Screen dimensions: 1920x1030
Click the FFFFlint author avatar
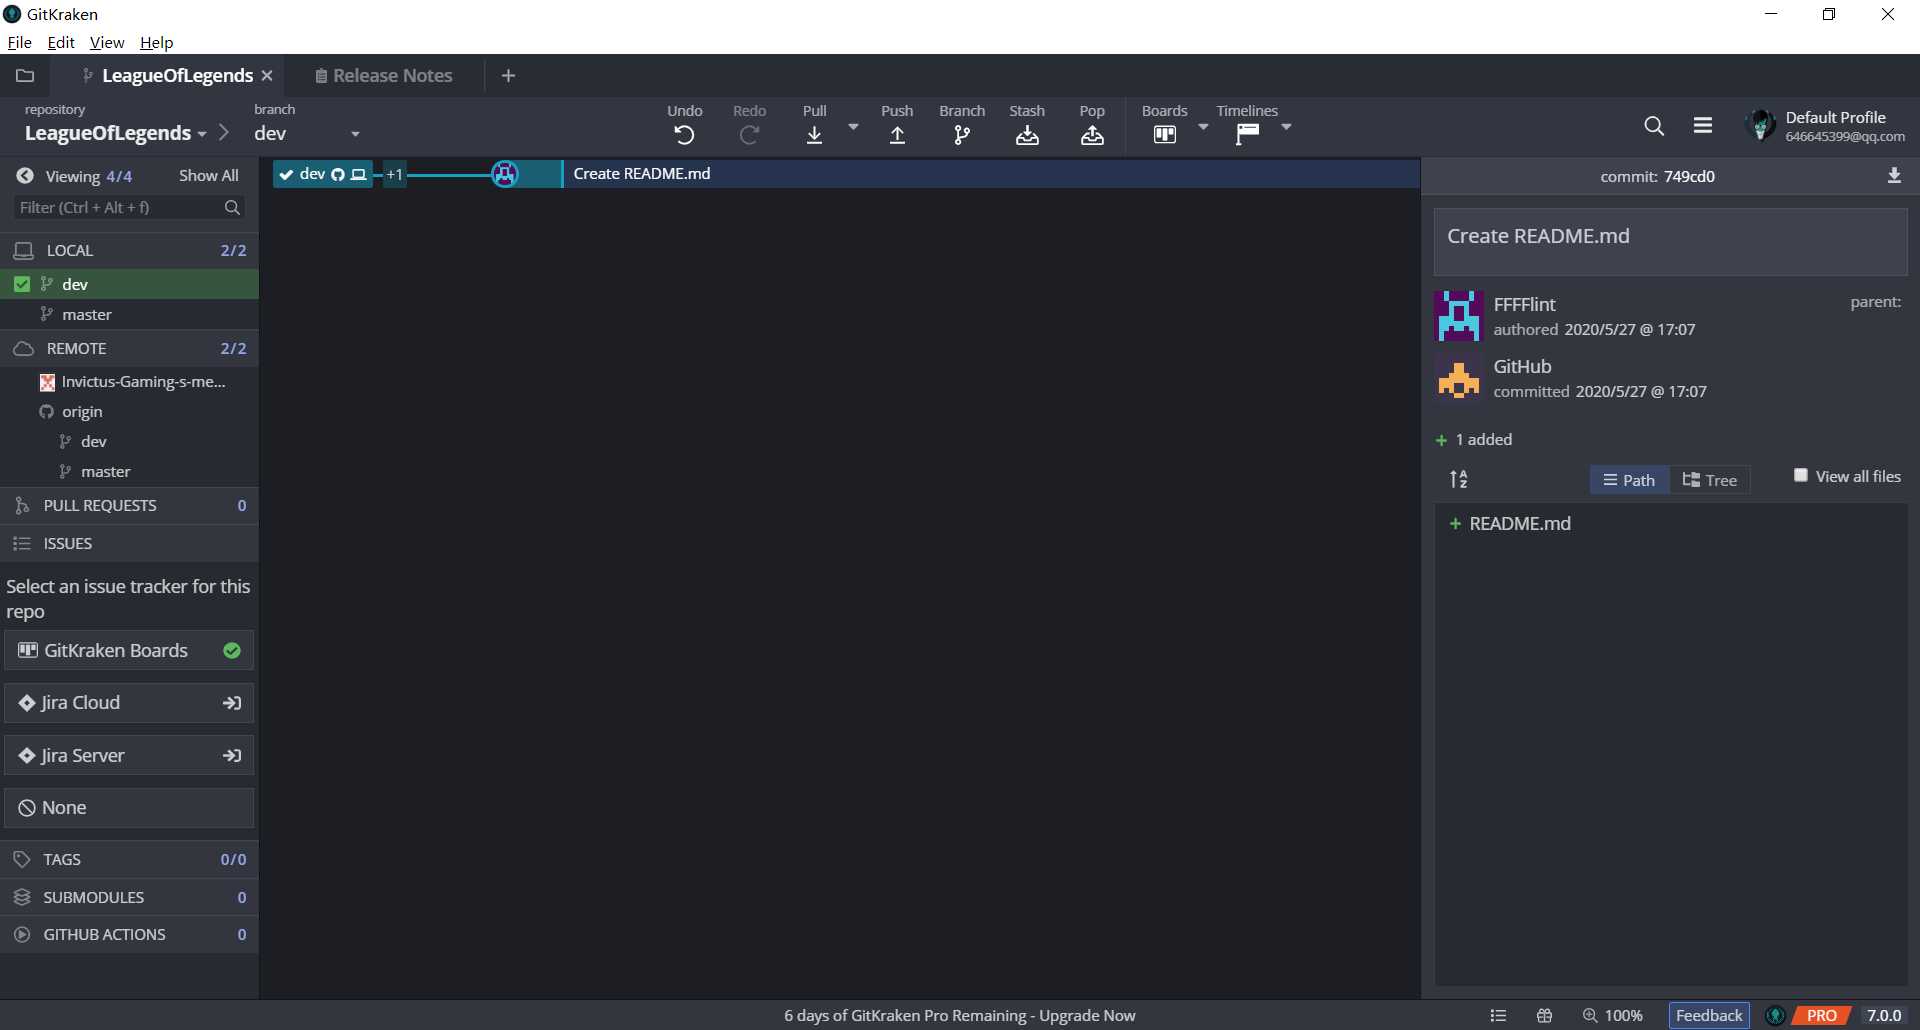(1458, 316)
